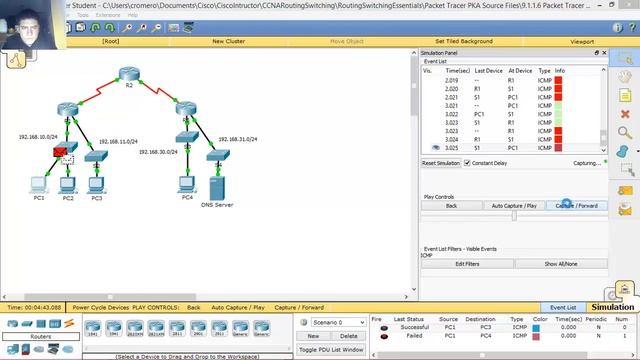640x360 pixels.
Task: Open the Drawing Palette toolbar icon
Action: [x=173, y=28]
